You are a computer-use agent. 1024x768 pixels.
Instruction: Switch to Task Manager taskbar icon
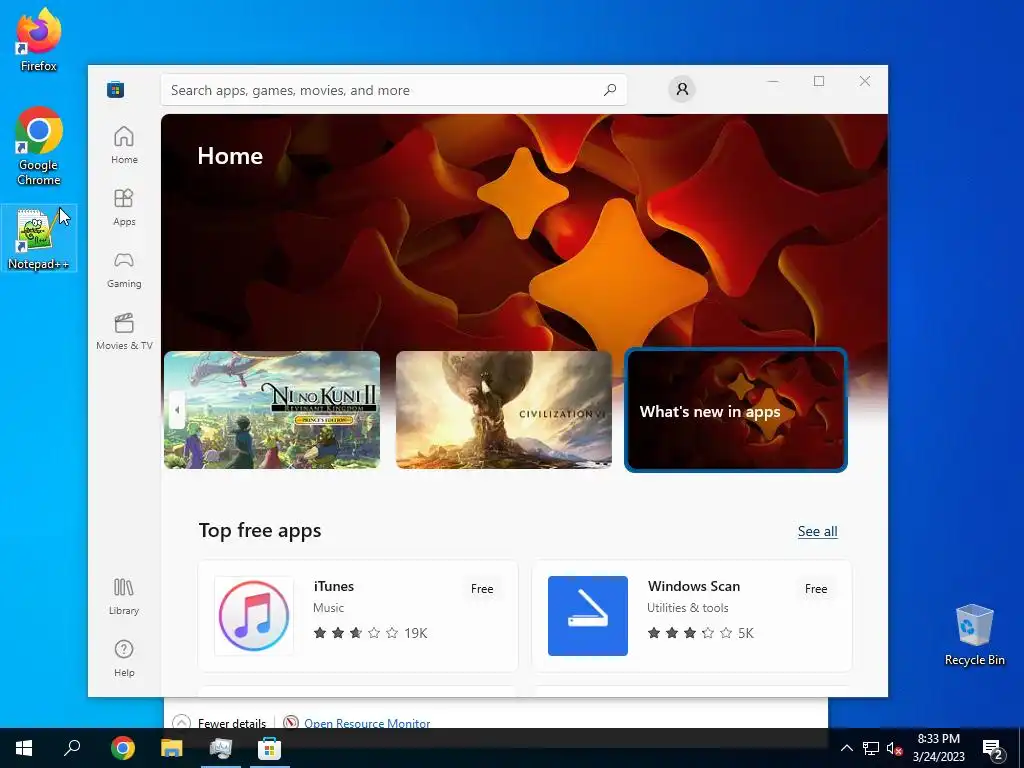[221, 748]
